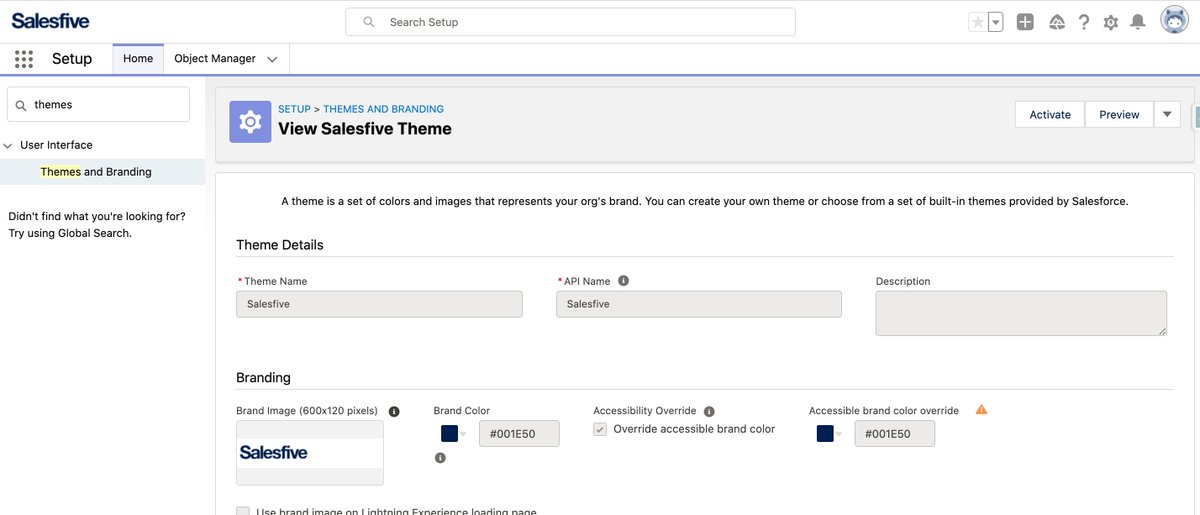Click the Salesfive brand image thumbnail
1200x515 pixels.
[310, 453]
